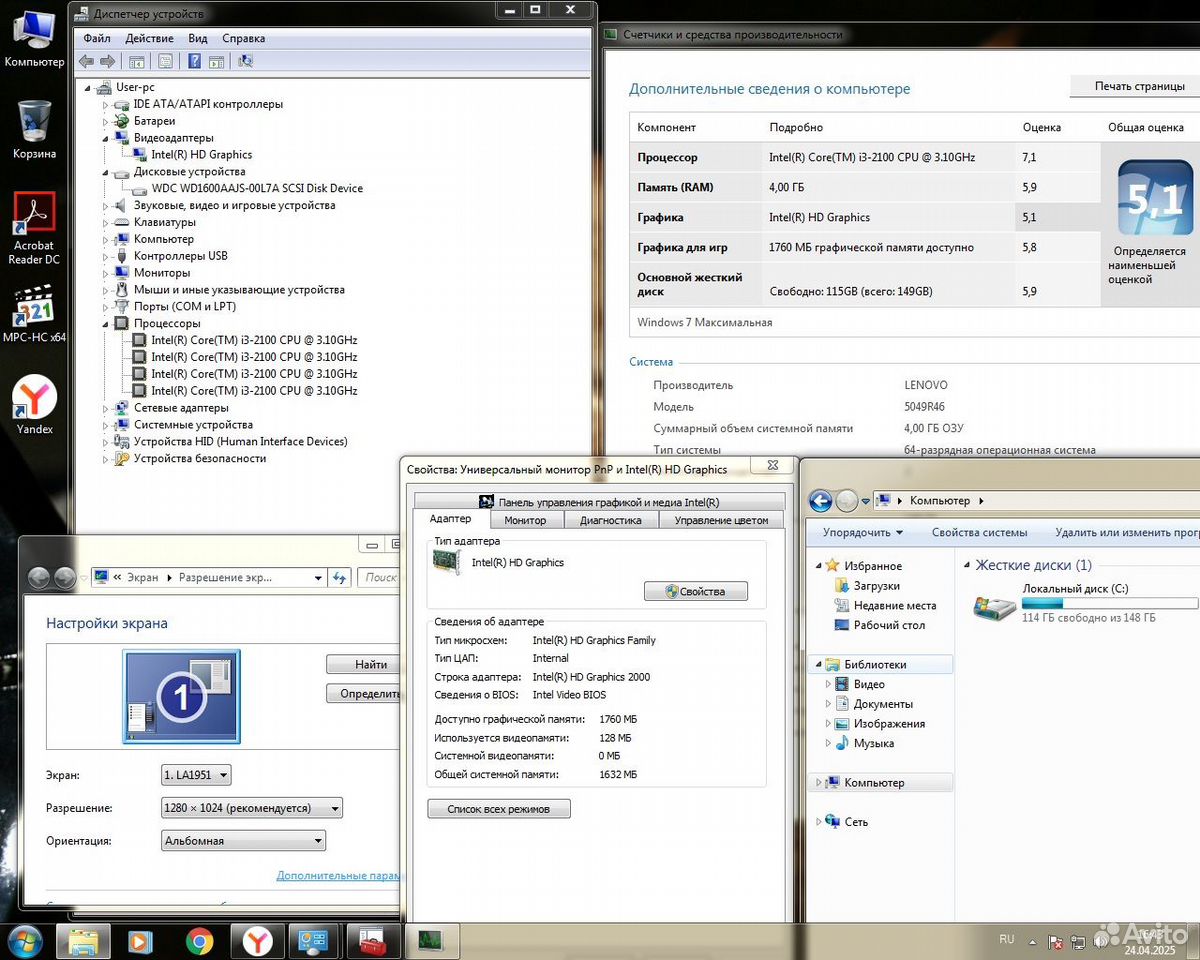Open Справка menu in Device Manager
This screenshot has height=960, width=1200.
point(244,38)
